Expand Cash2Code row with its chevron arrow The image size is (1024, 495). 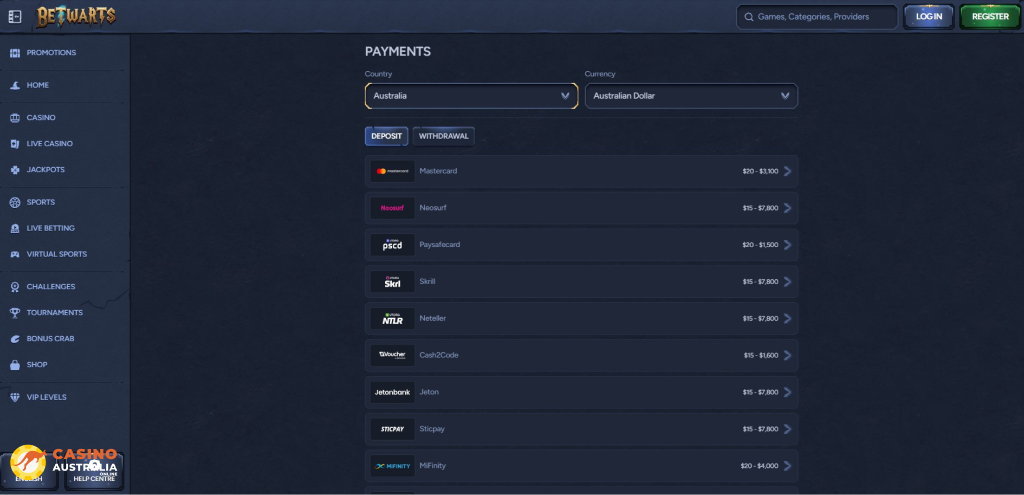pos(788,355)
